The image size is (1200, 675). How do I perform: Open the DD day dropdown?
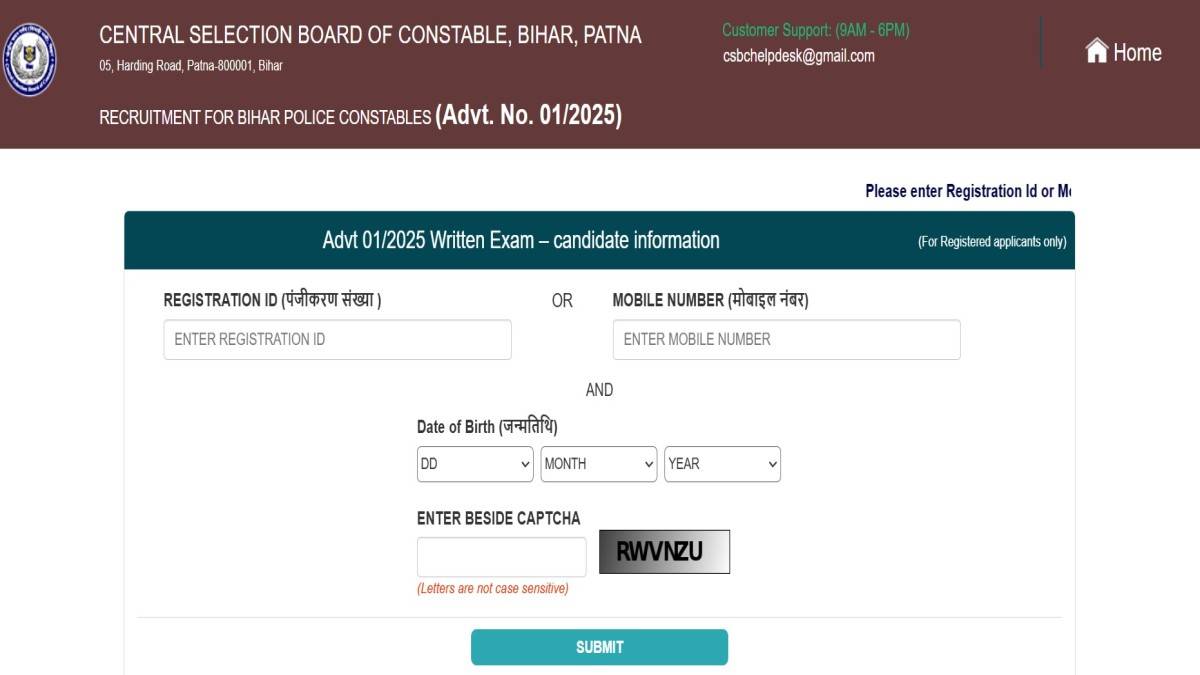pyautogui.click(x=475, y=464)
